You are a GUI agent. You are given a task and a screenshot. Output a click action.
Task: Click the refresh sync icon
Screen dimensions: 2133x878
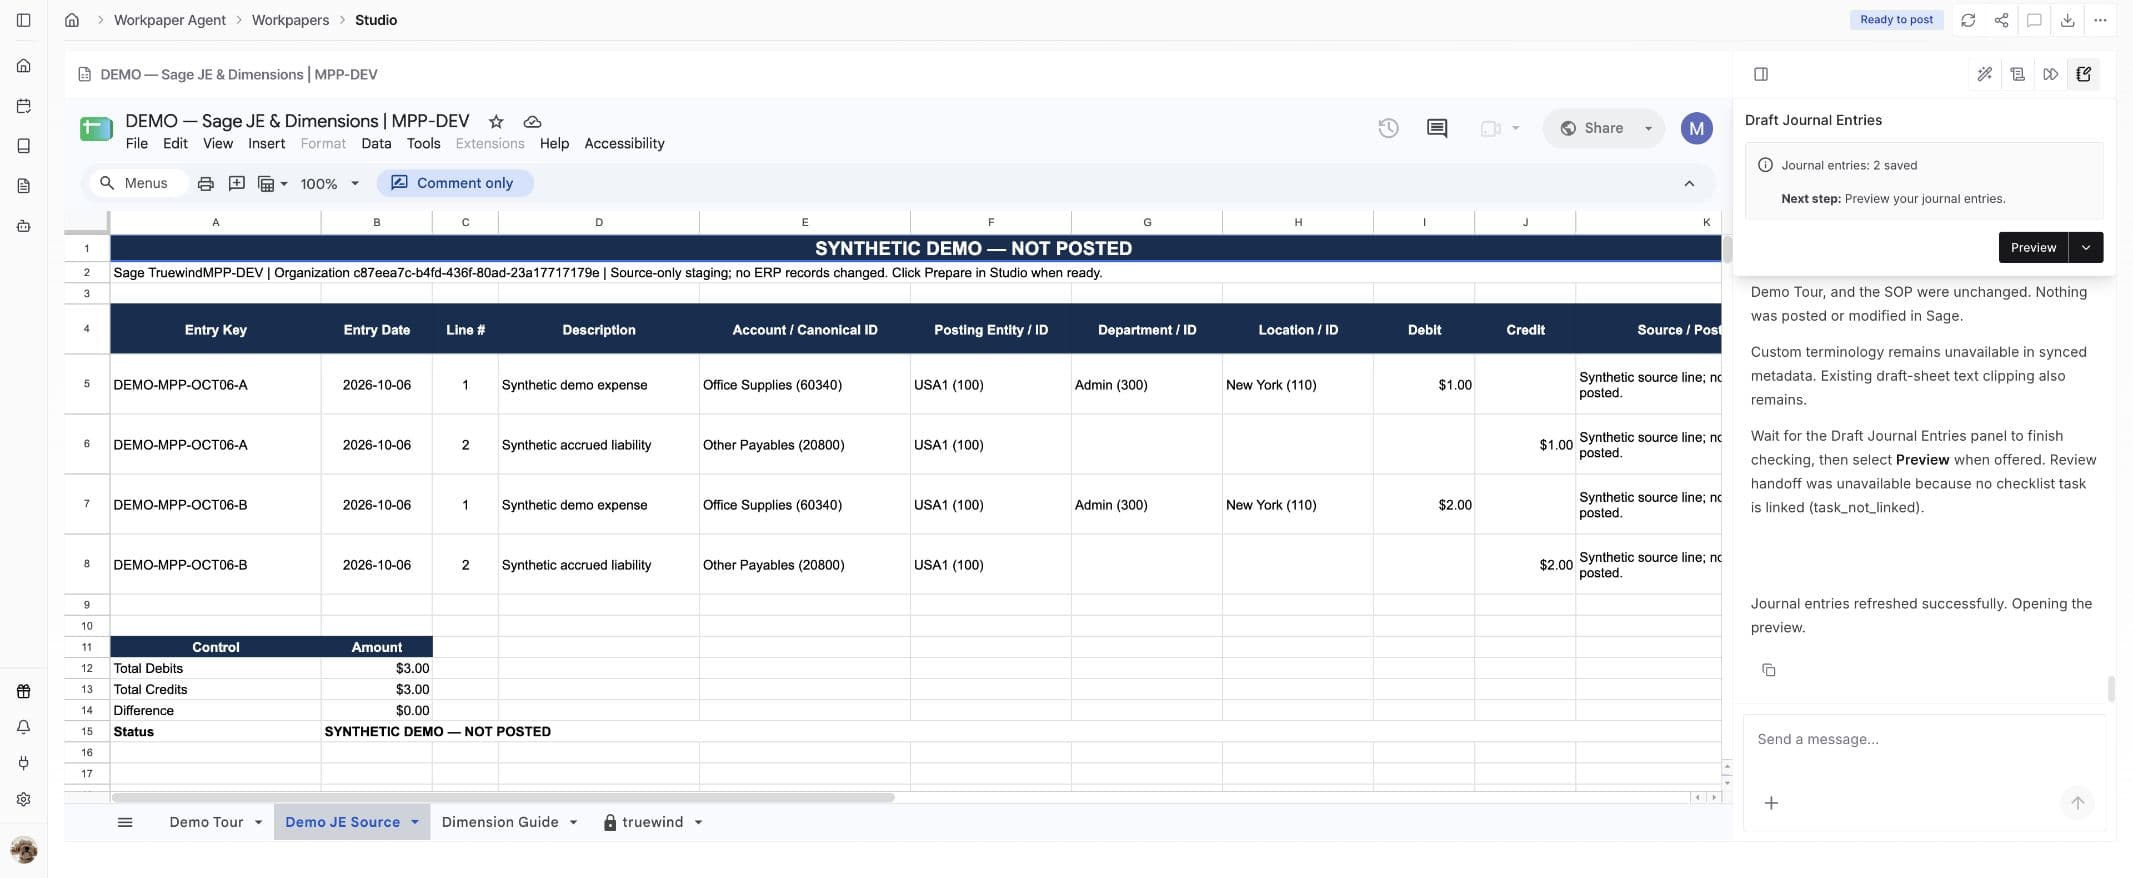click(x=1968, y=20)
